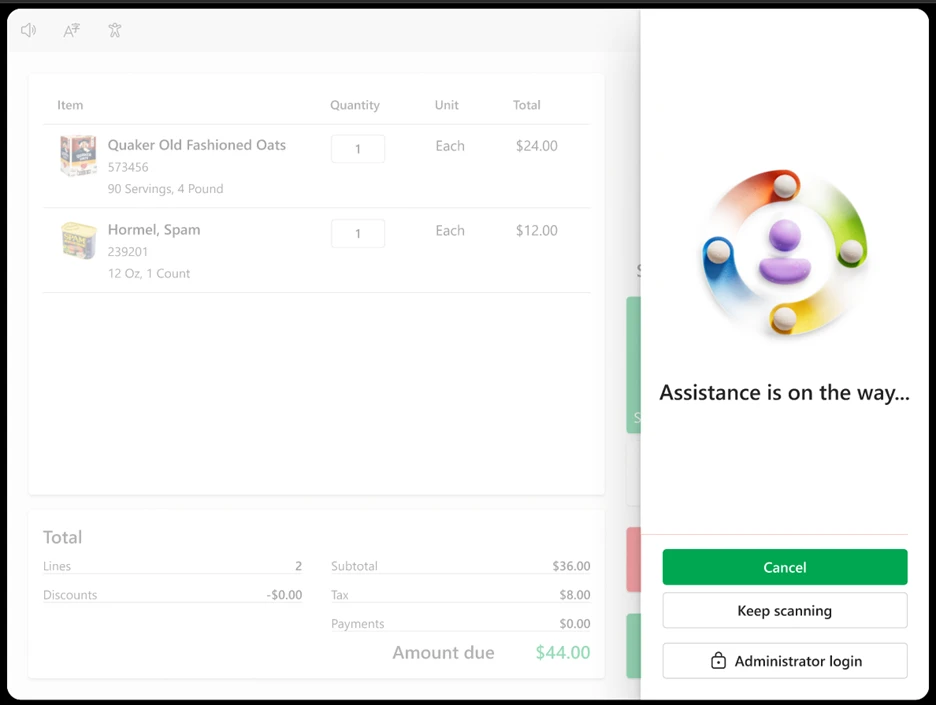The height and width of the screenshot is (705, 936).
Task: Select the Hormel Spam product image
Action: 78,241
